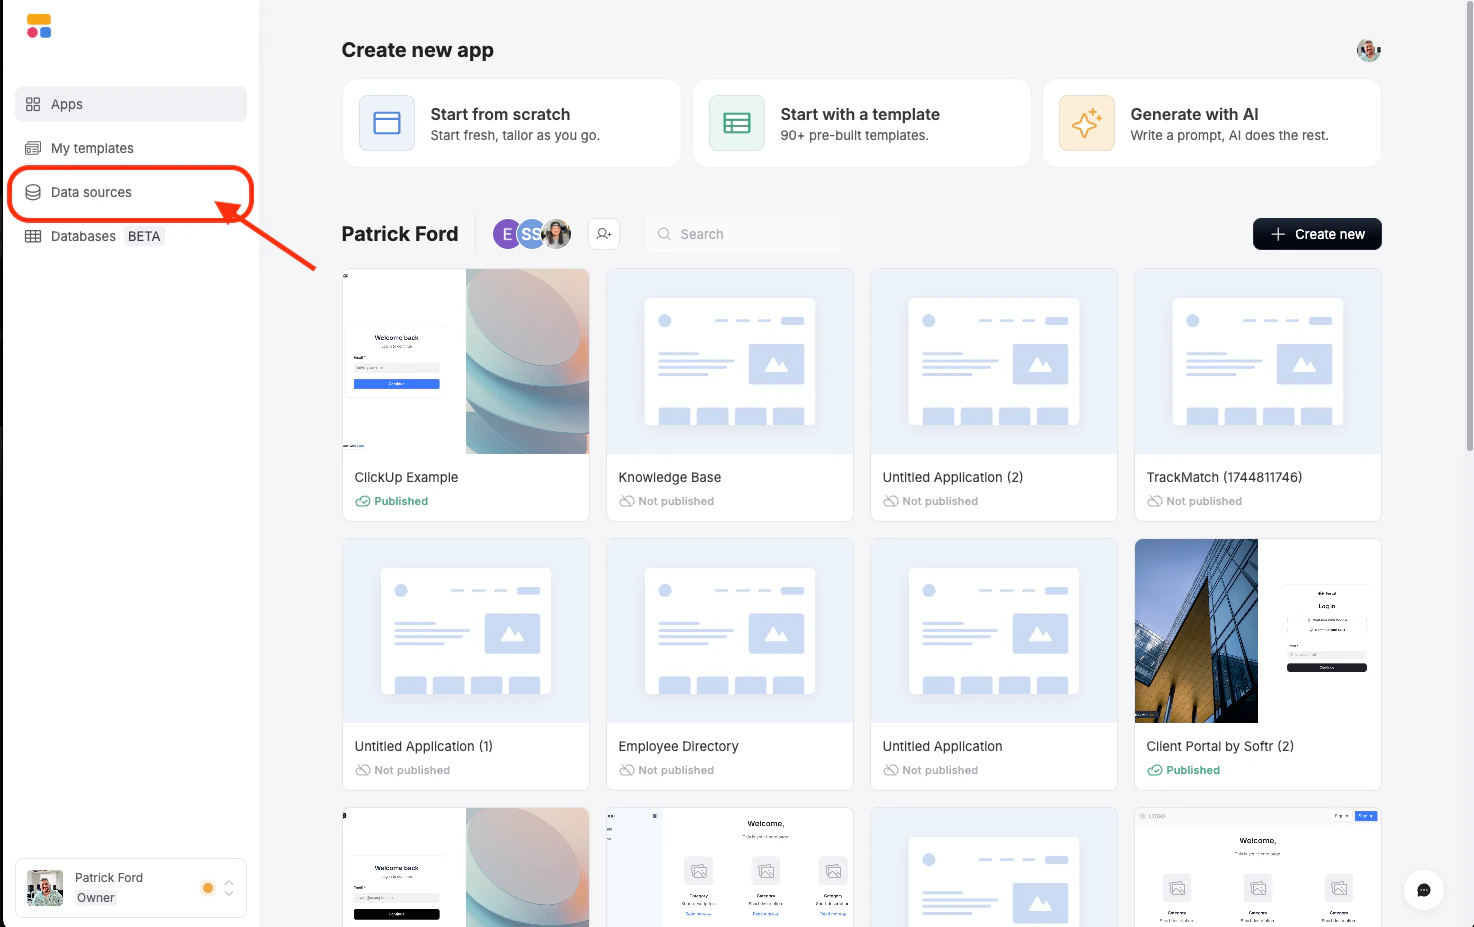Click Not published icon under Knowledge Base
Screen dimensions: 1474x927
pos(626,501)
